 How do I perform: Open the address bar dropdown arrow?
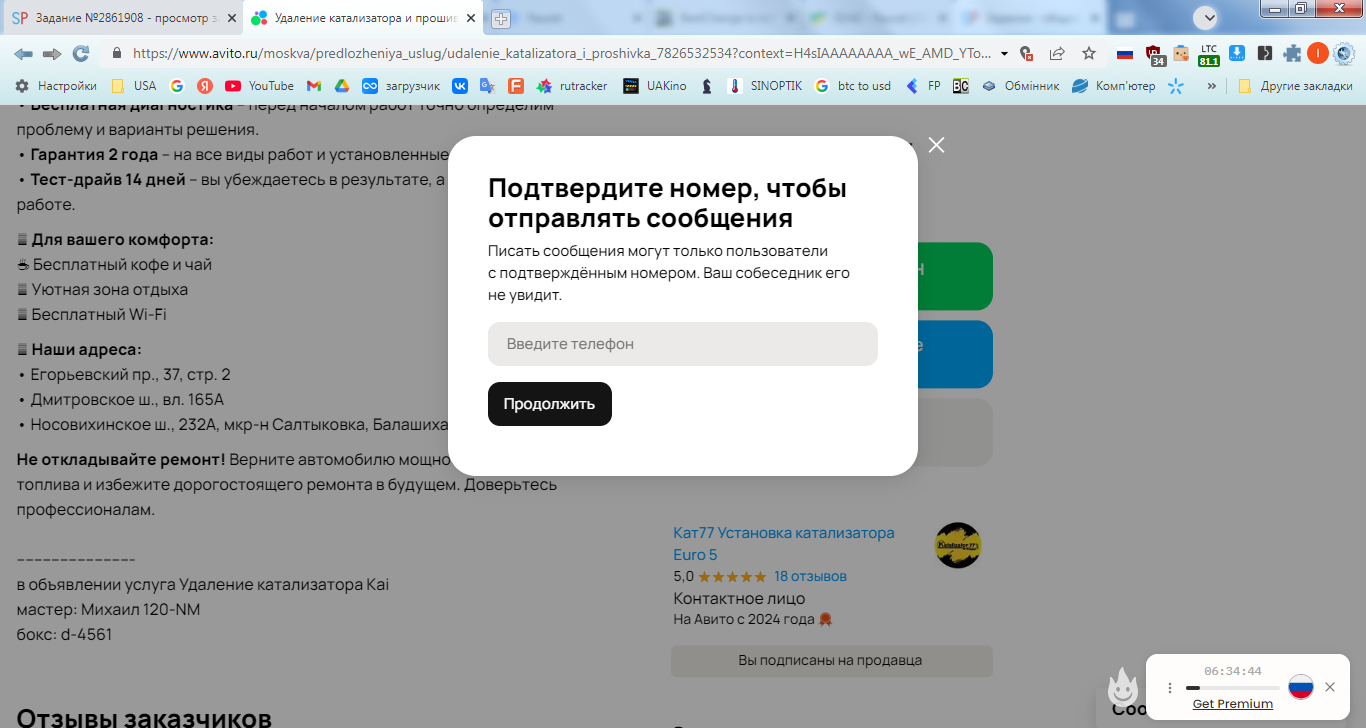point(1004,54)
